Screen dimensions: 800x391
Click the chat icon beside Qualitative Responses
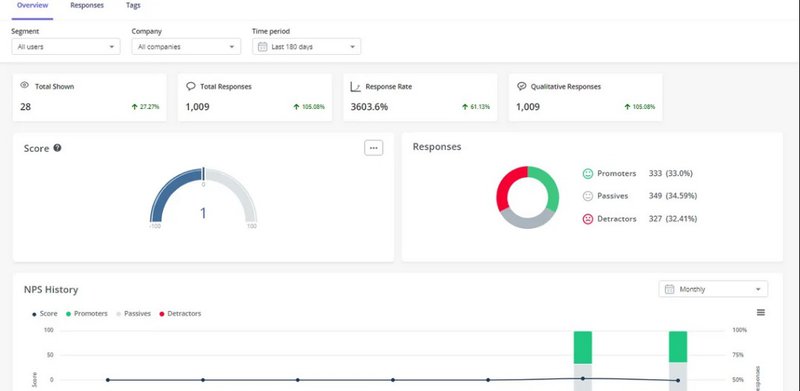point(521,86)
